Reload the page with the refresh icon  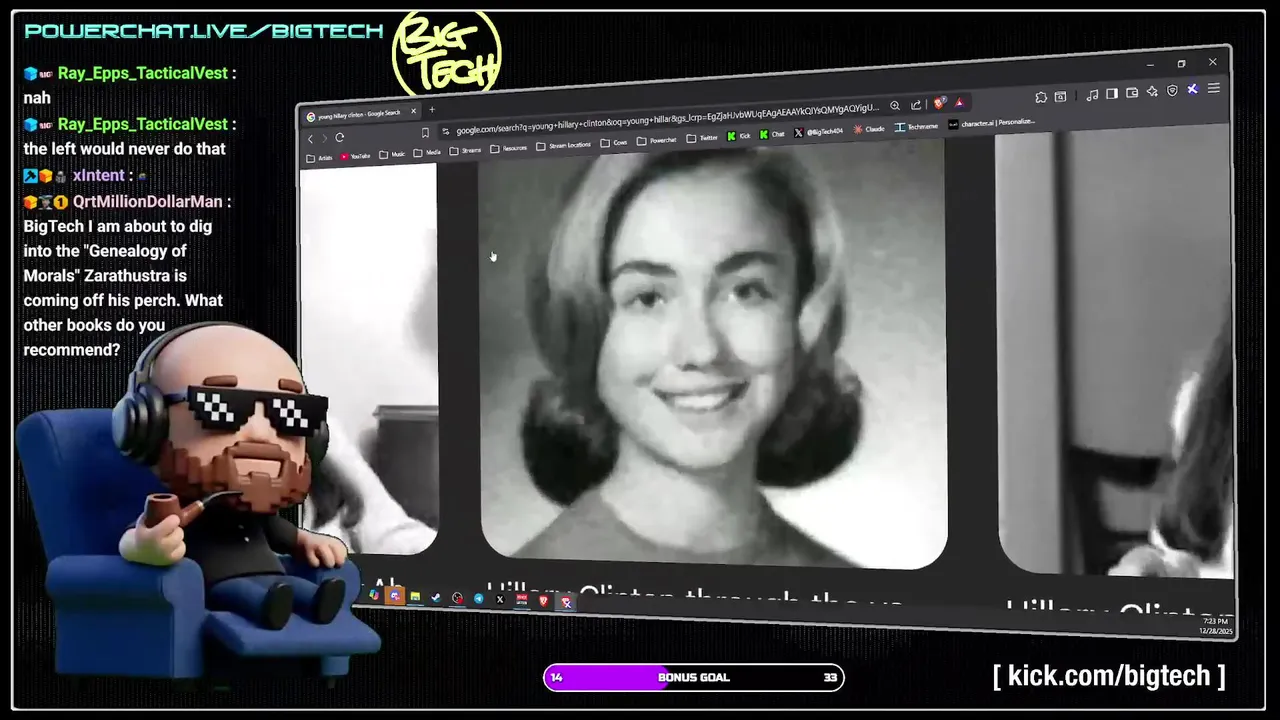coord(340,137)
